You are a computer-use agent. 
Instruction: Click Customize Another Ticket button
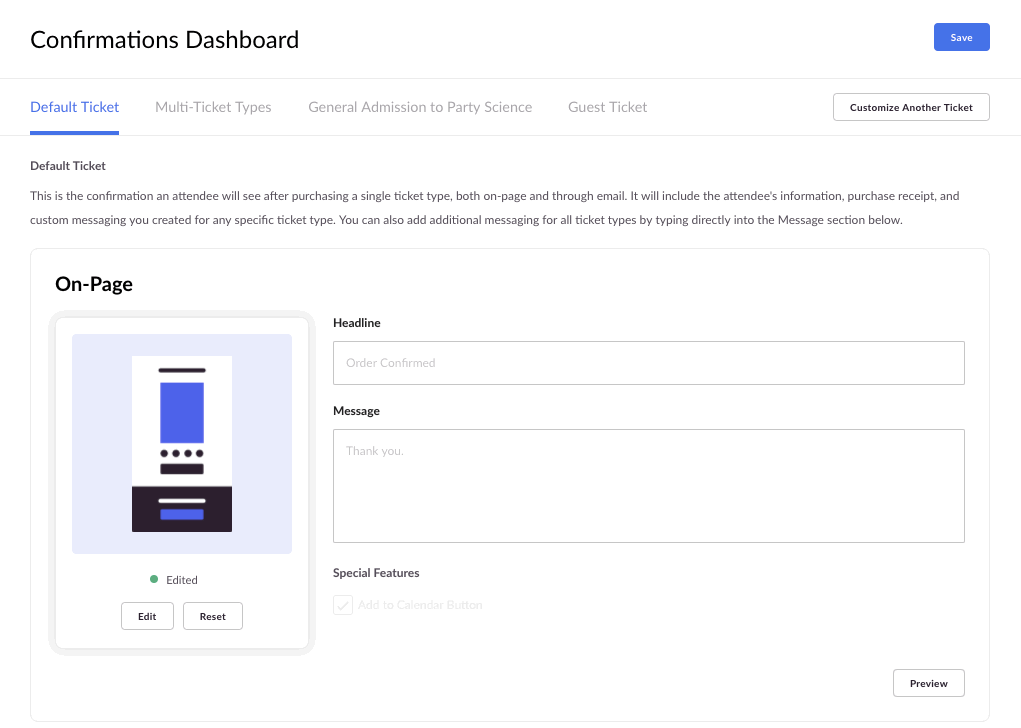click(x=911, y=107)
